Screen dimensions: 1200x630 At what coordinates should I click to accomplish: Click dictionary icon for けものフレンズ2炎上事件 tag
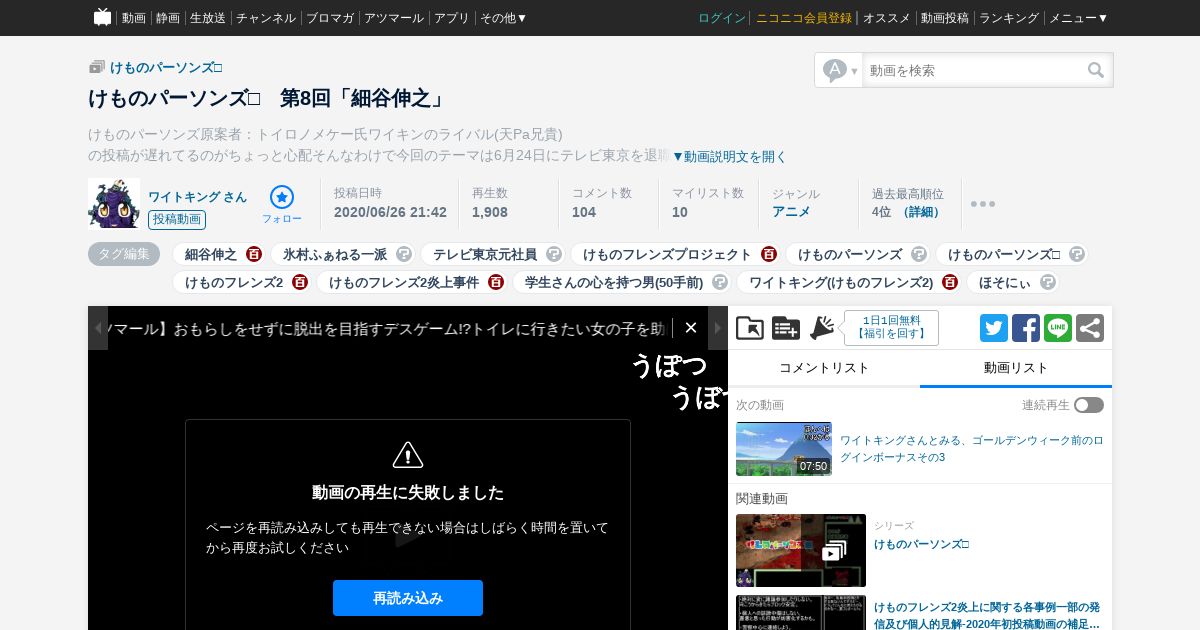click(496, 282)
